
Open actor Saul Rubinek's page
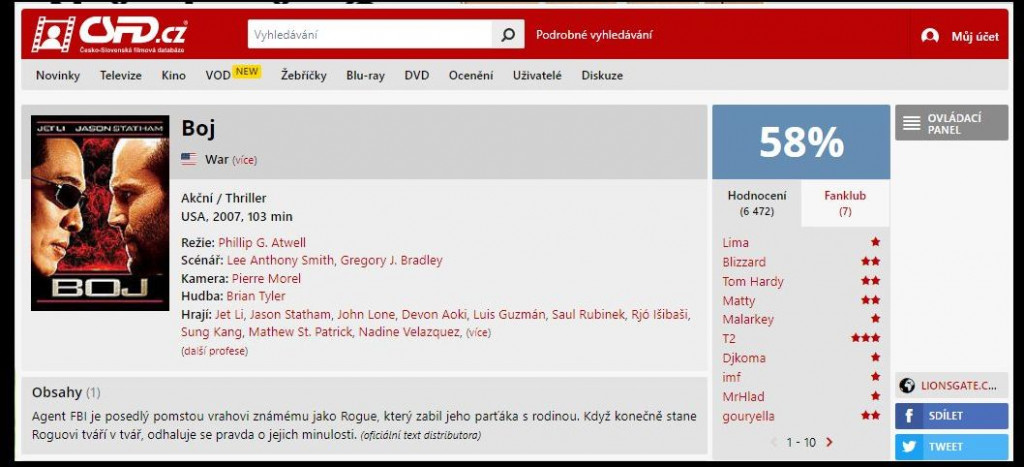pos(587,314)
